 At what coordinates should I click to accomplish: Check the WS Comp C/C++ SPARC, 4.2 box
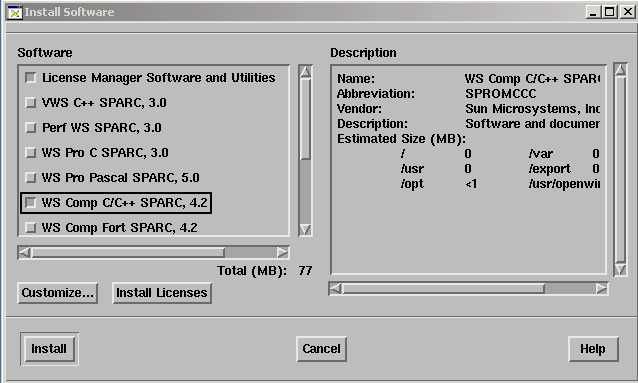point(31,202)
